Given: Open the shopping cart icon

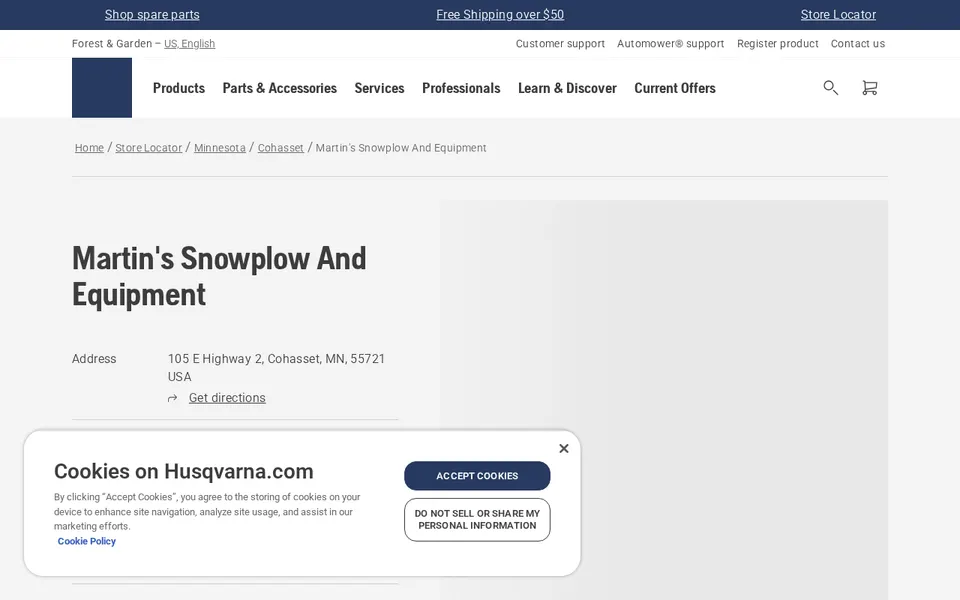Looking at the screenshot, I should click(x=869, y=88).
